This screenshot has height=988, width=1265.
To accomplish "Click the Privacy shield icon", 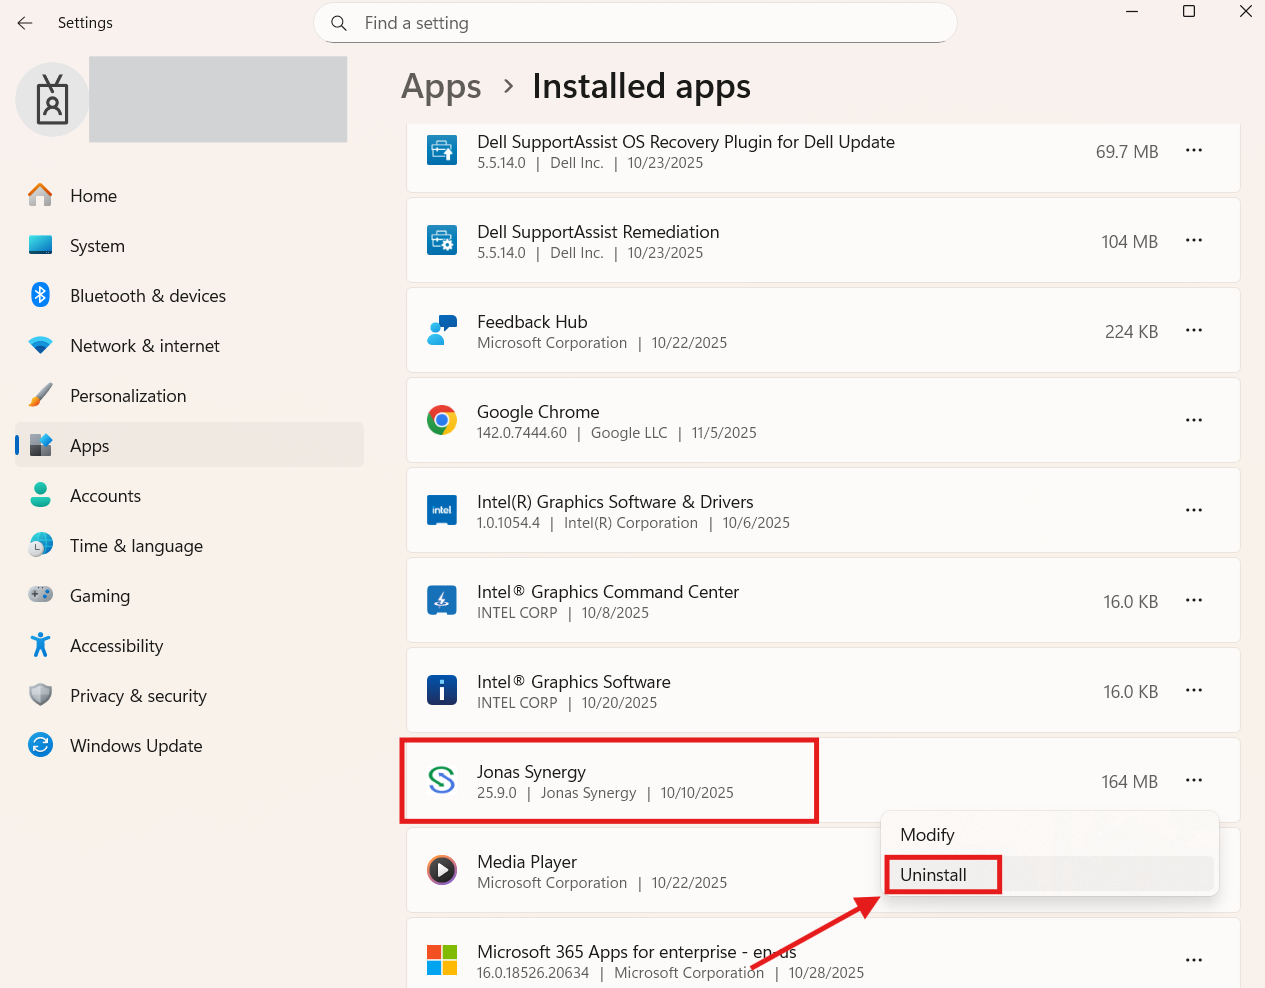I will pos(40,695).
